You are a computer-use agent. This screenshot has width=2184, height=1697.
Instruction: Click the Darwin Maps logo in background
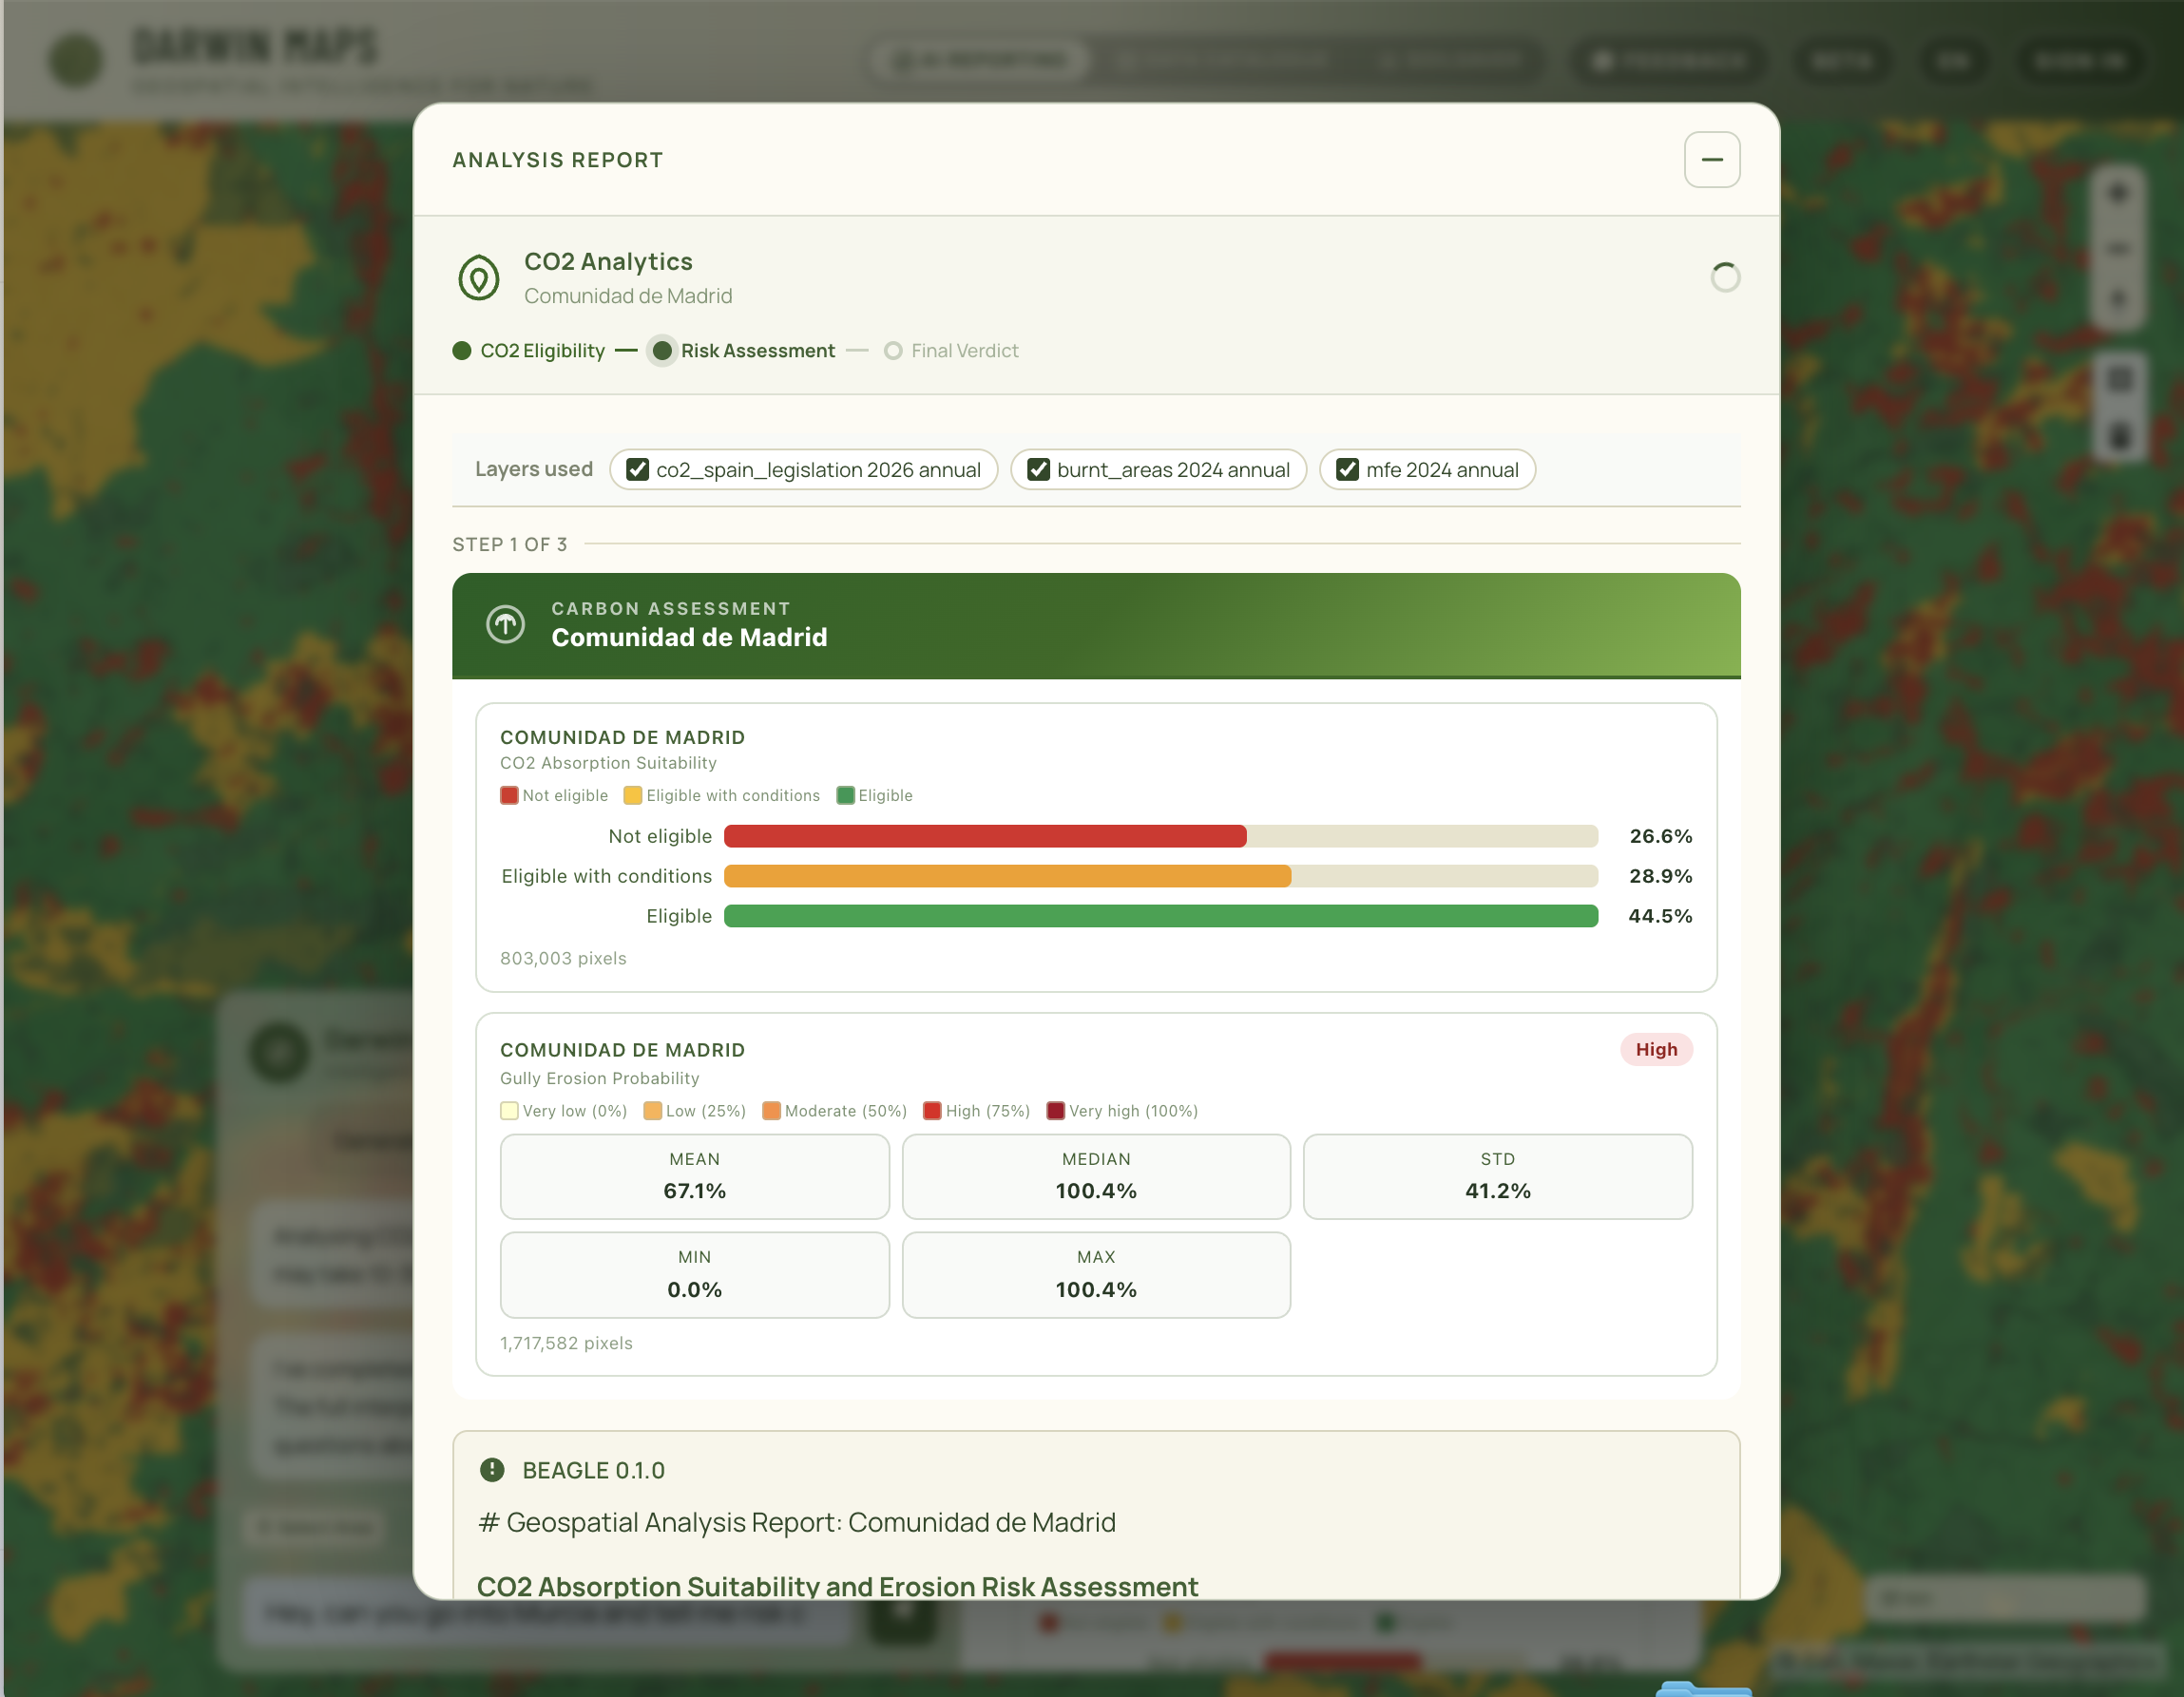click(x=76, y=60)
